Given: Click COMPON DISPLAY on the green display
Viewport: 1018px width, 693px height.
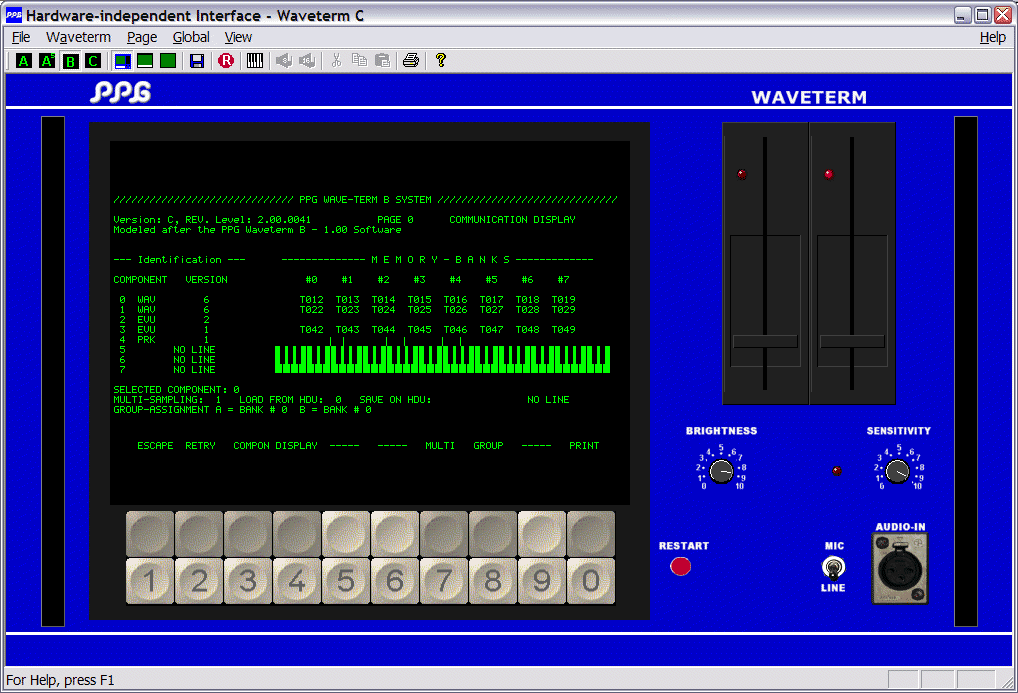Looking at the screenshot, I should [x=275, y=446].
